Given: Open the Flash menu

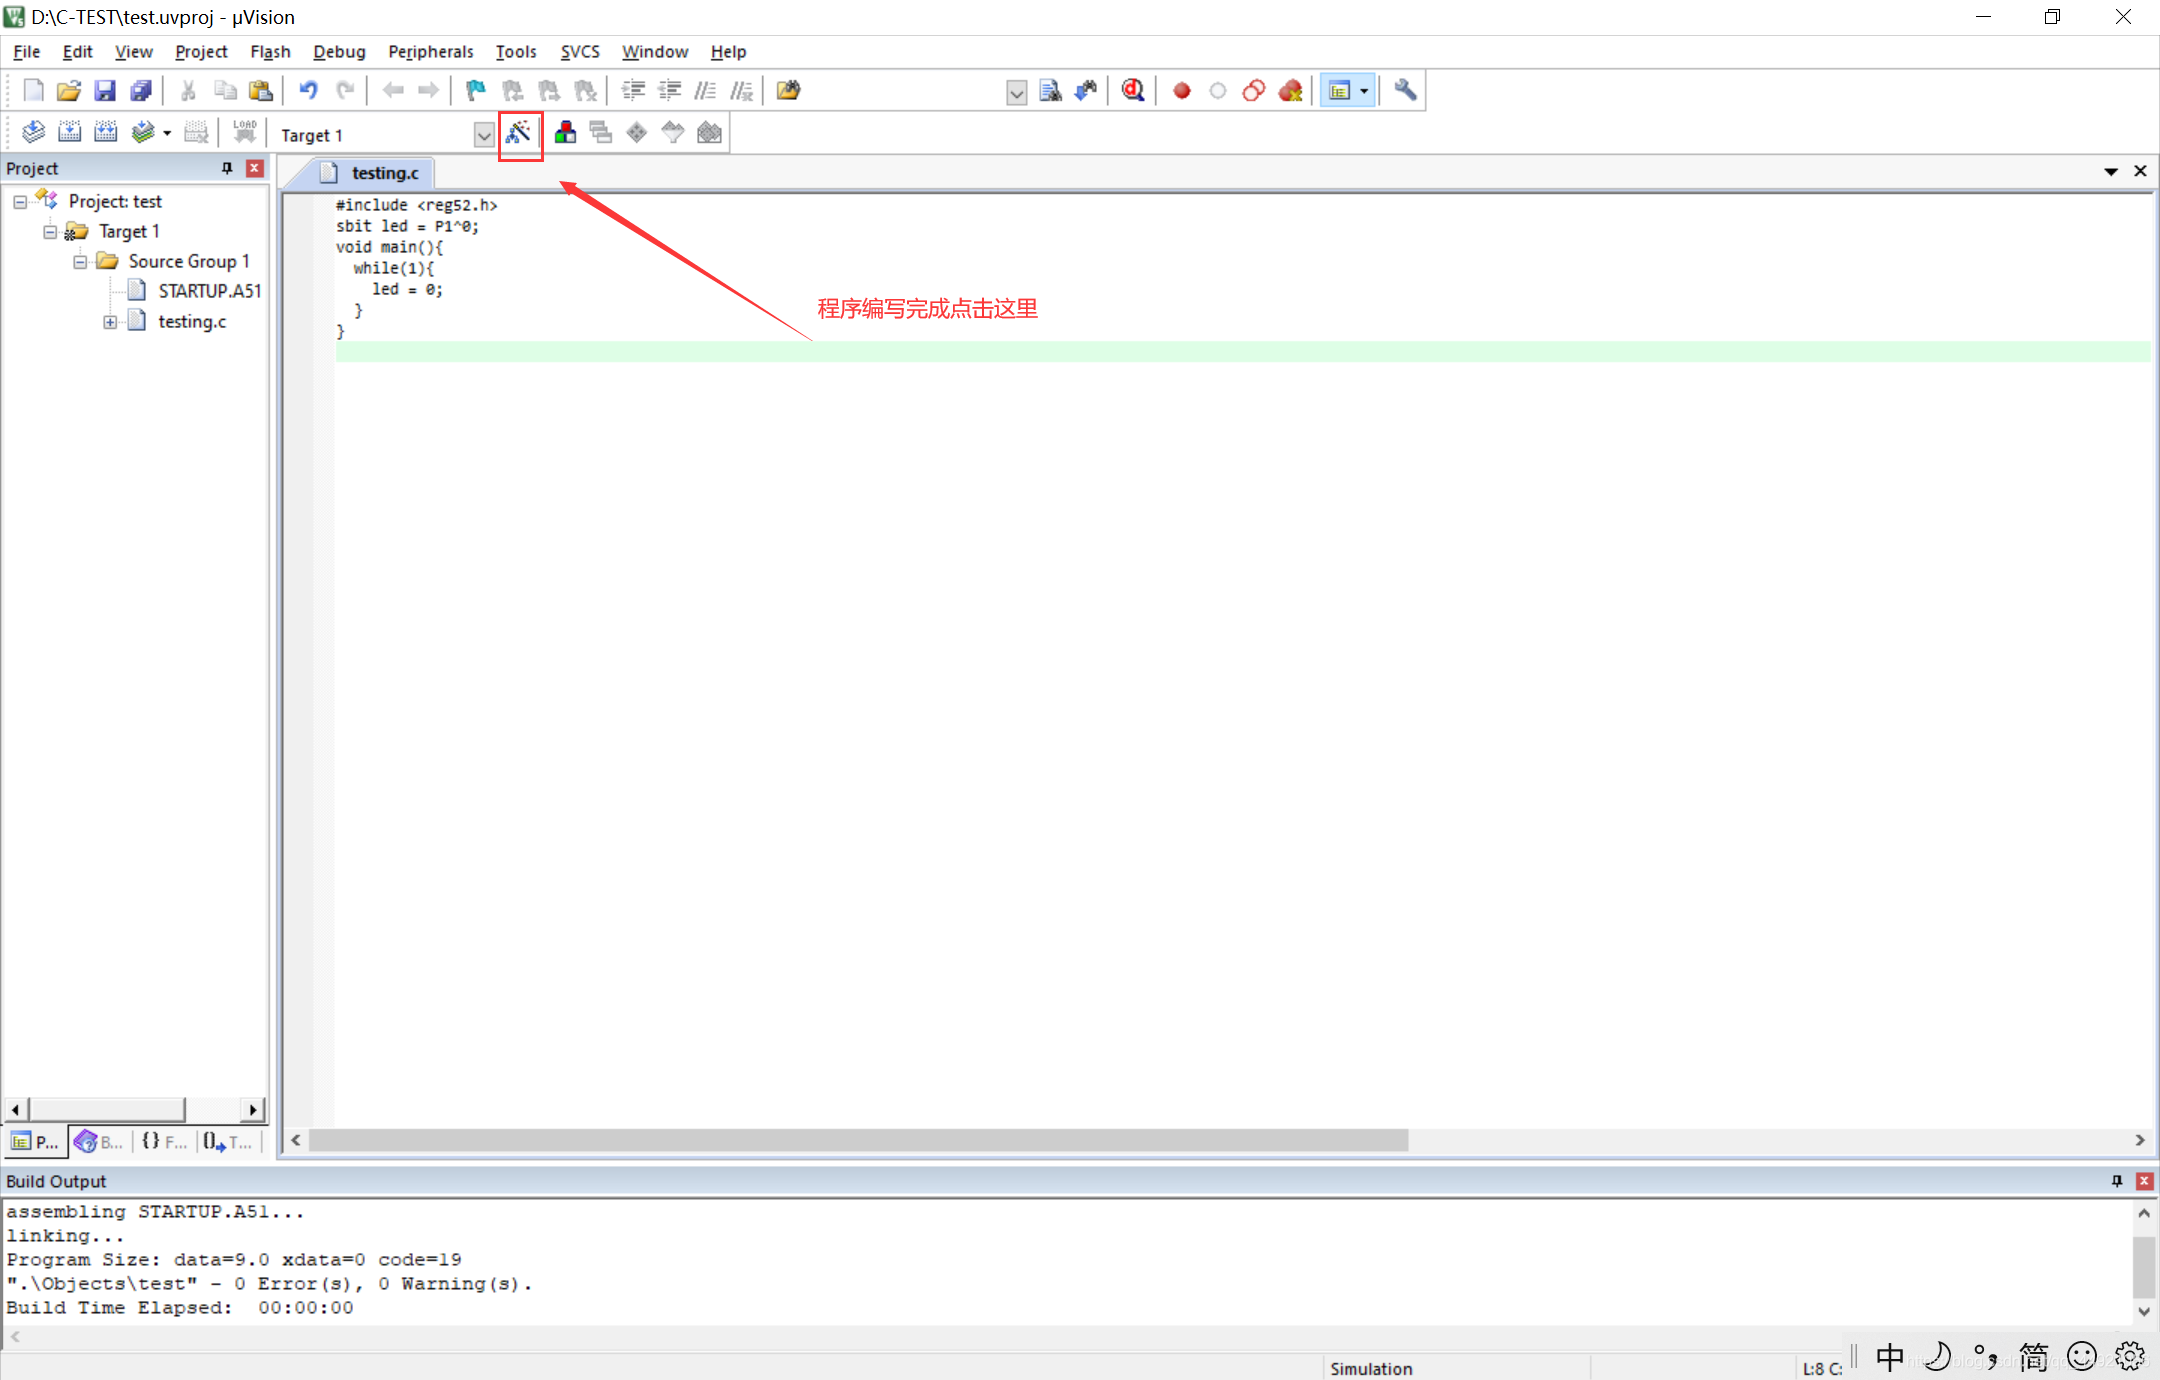Looking at the screenshot, I should coord(269,52).
